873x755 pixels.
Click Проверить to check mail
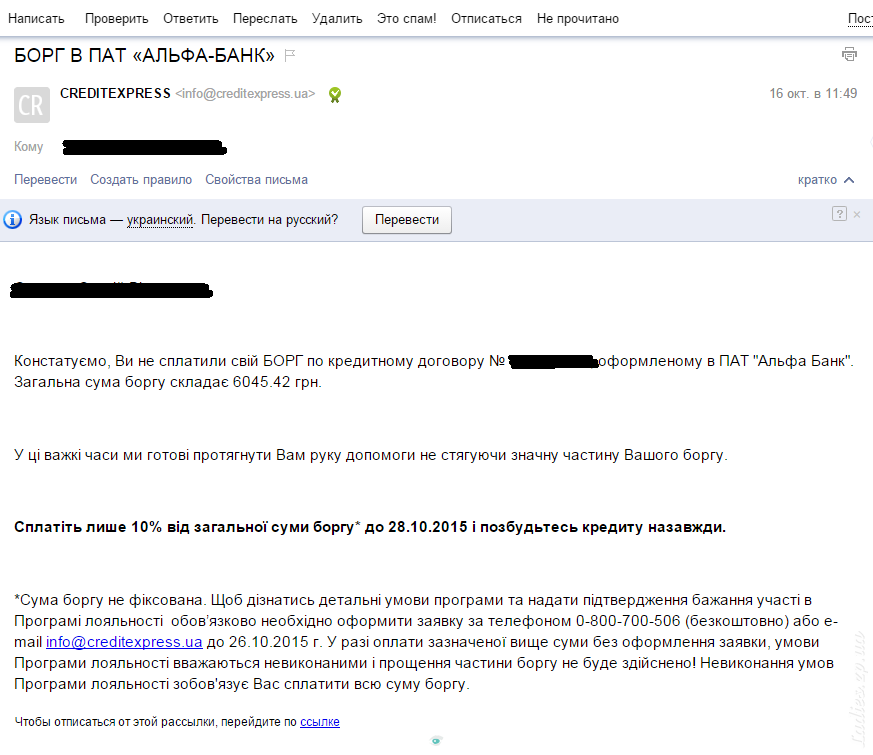pos(116,18)
